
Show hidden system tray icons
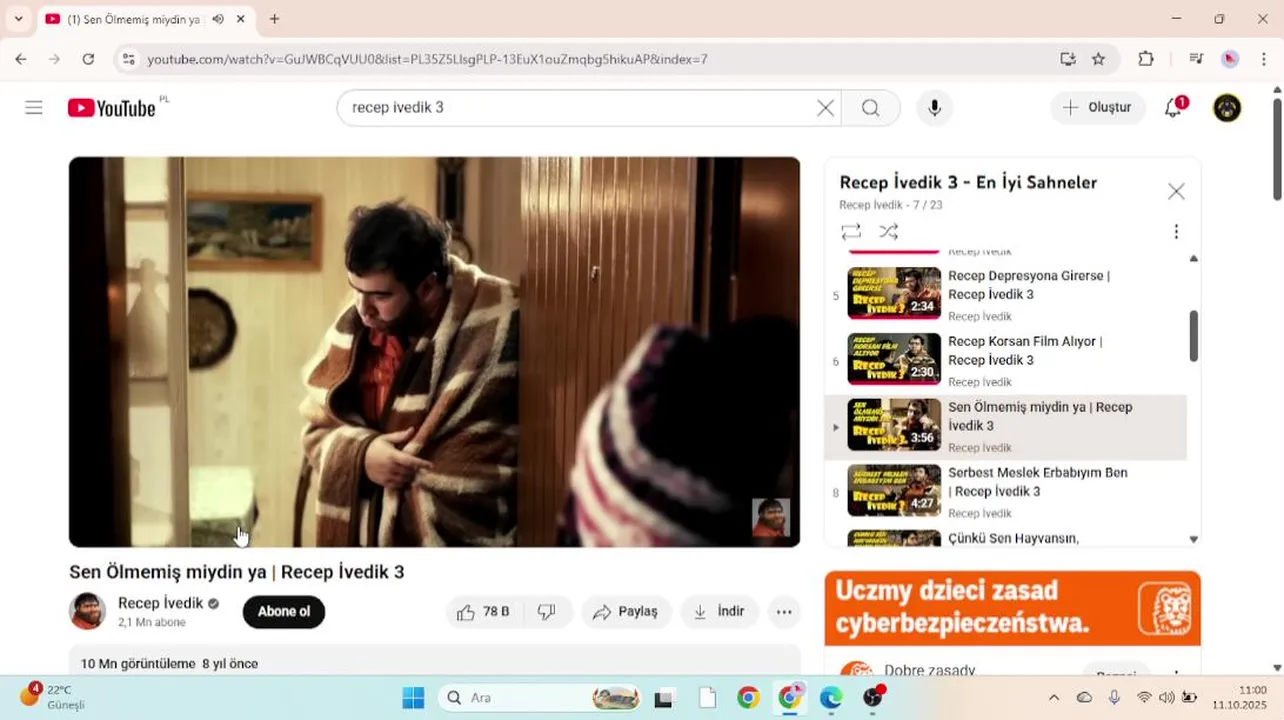[1053, 697]
